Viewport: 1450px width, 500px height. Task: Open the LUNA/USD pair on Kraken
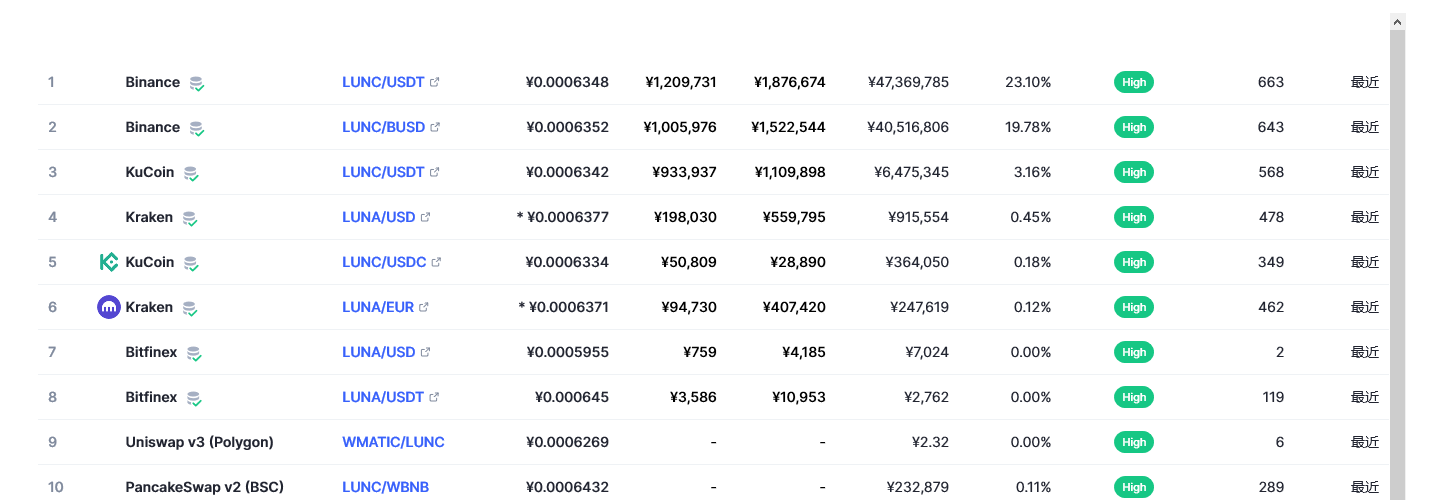point(379,217)
